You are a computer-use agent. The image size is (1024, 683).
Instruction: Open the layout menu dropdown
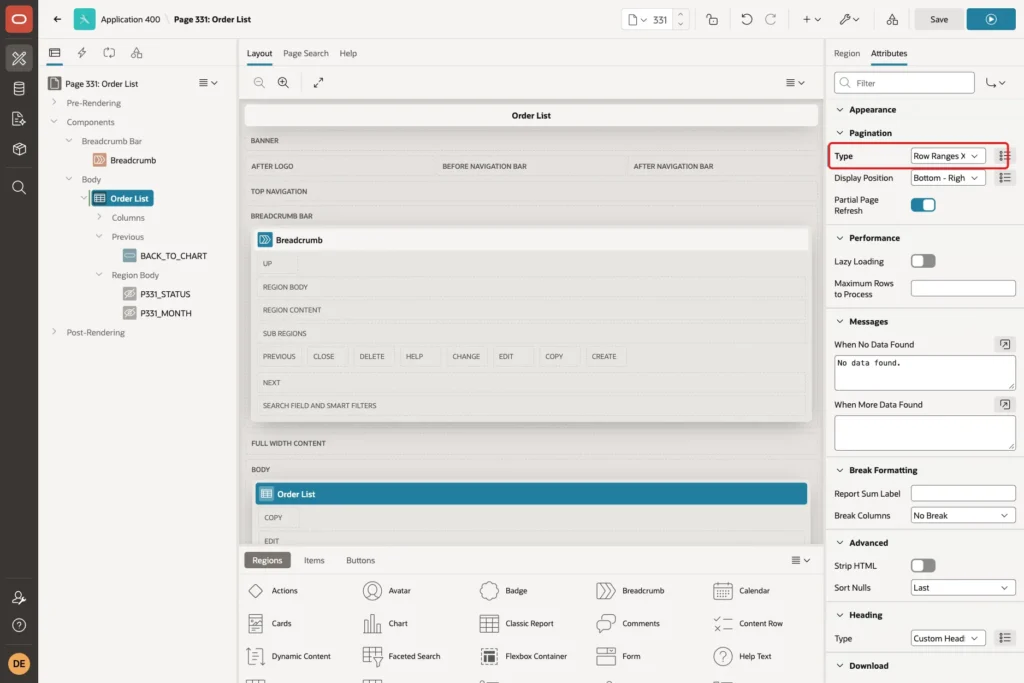tap(795, 82)
